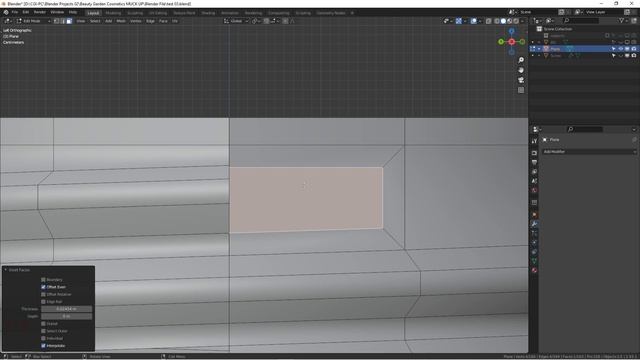Open viewport shading options dropdown arrow

(x=522, y=21)
